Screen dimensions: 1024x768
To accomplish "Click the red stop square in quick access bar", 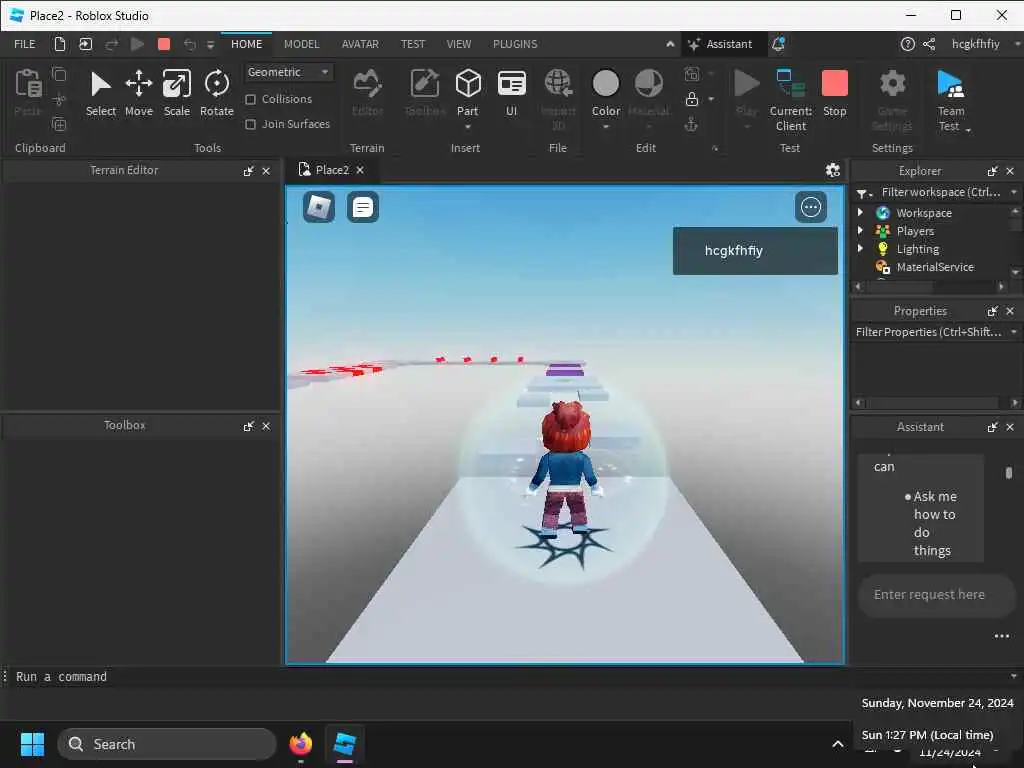I will (164, 44).
